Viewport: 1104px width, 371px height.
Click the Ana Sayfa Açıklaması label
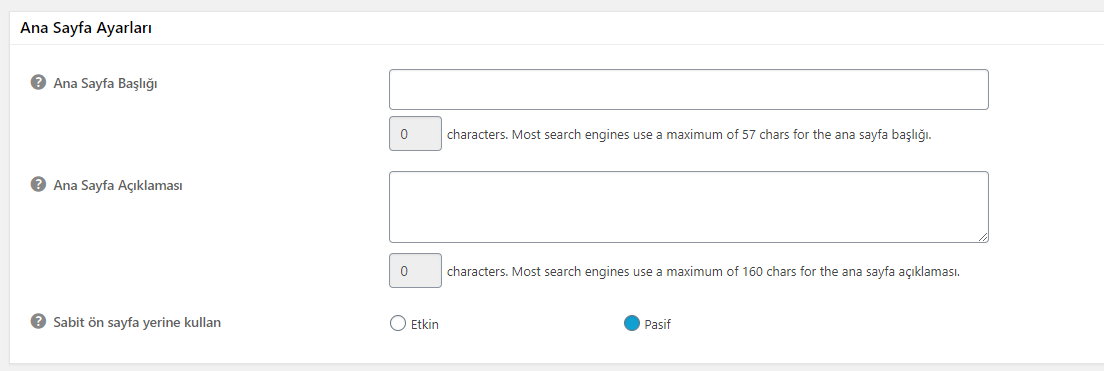click(118, 186)
